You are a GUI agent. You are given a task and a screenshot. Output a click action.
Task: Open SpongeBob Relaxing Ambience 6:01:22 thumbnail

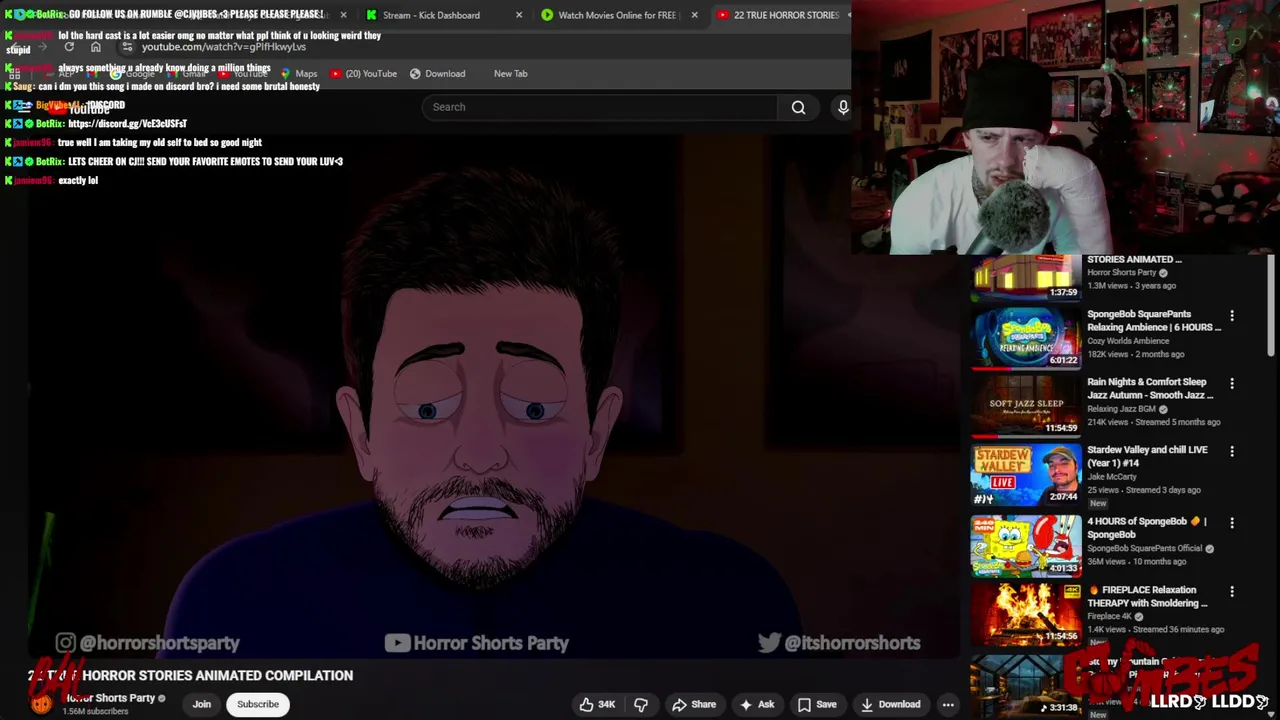1026,338
